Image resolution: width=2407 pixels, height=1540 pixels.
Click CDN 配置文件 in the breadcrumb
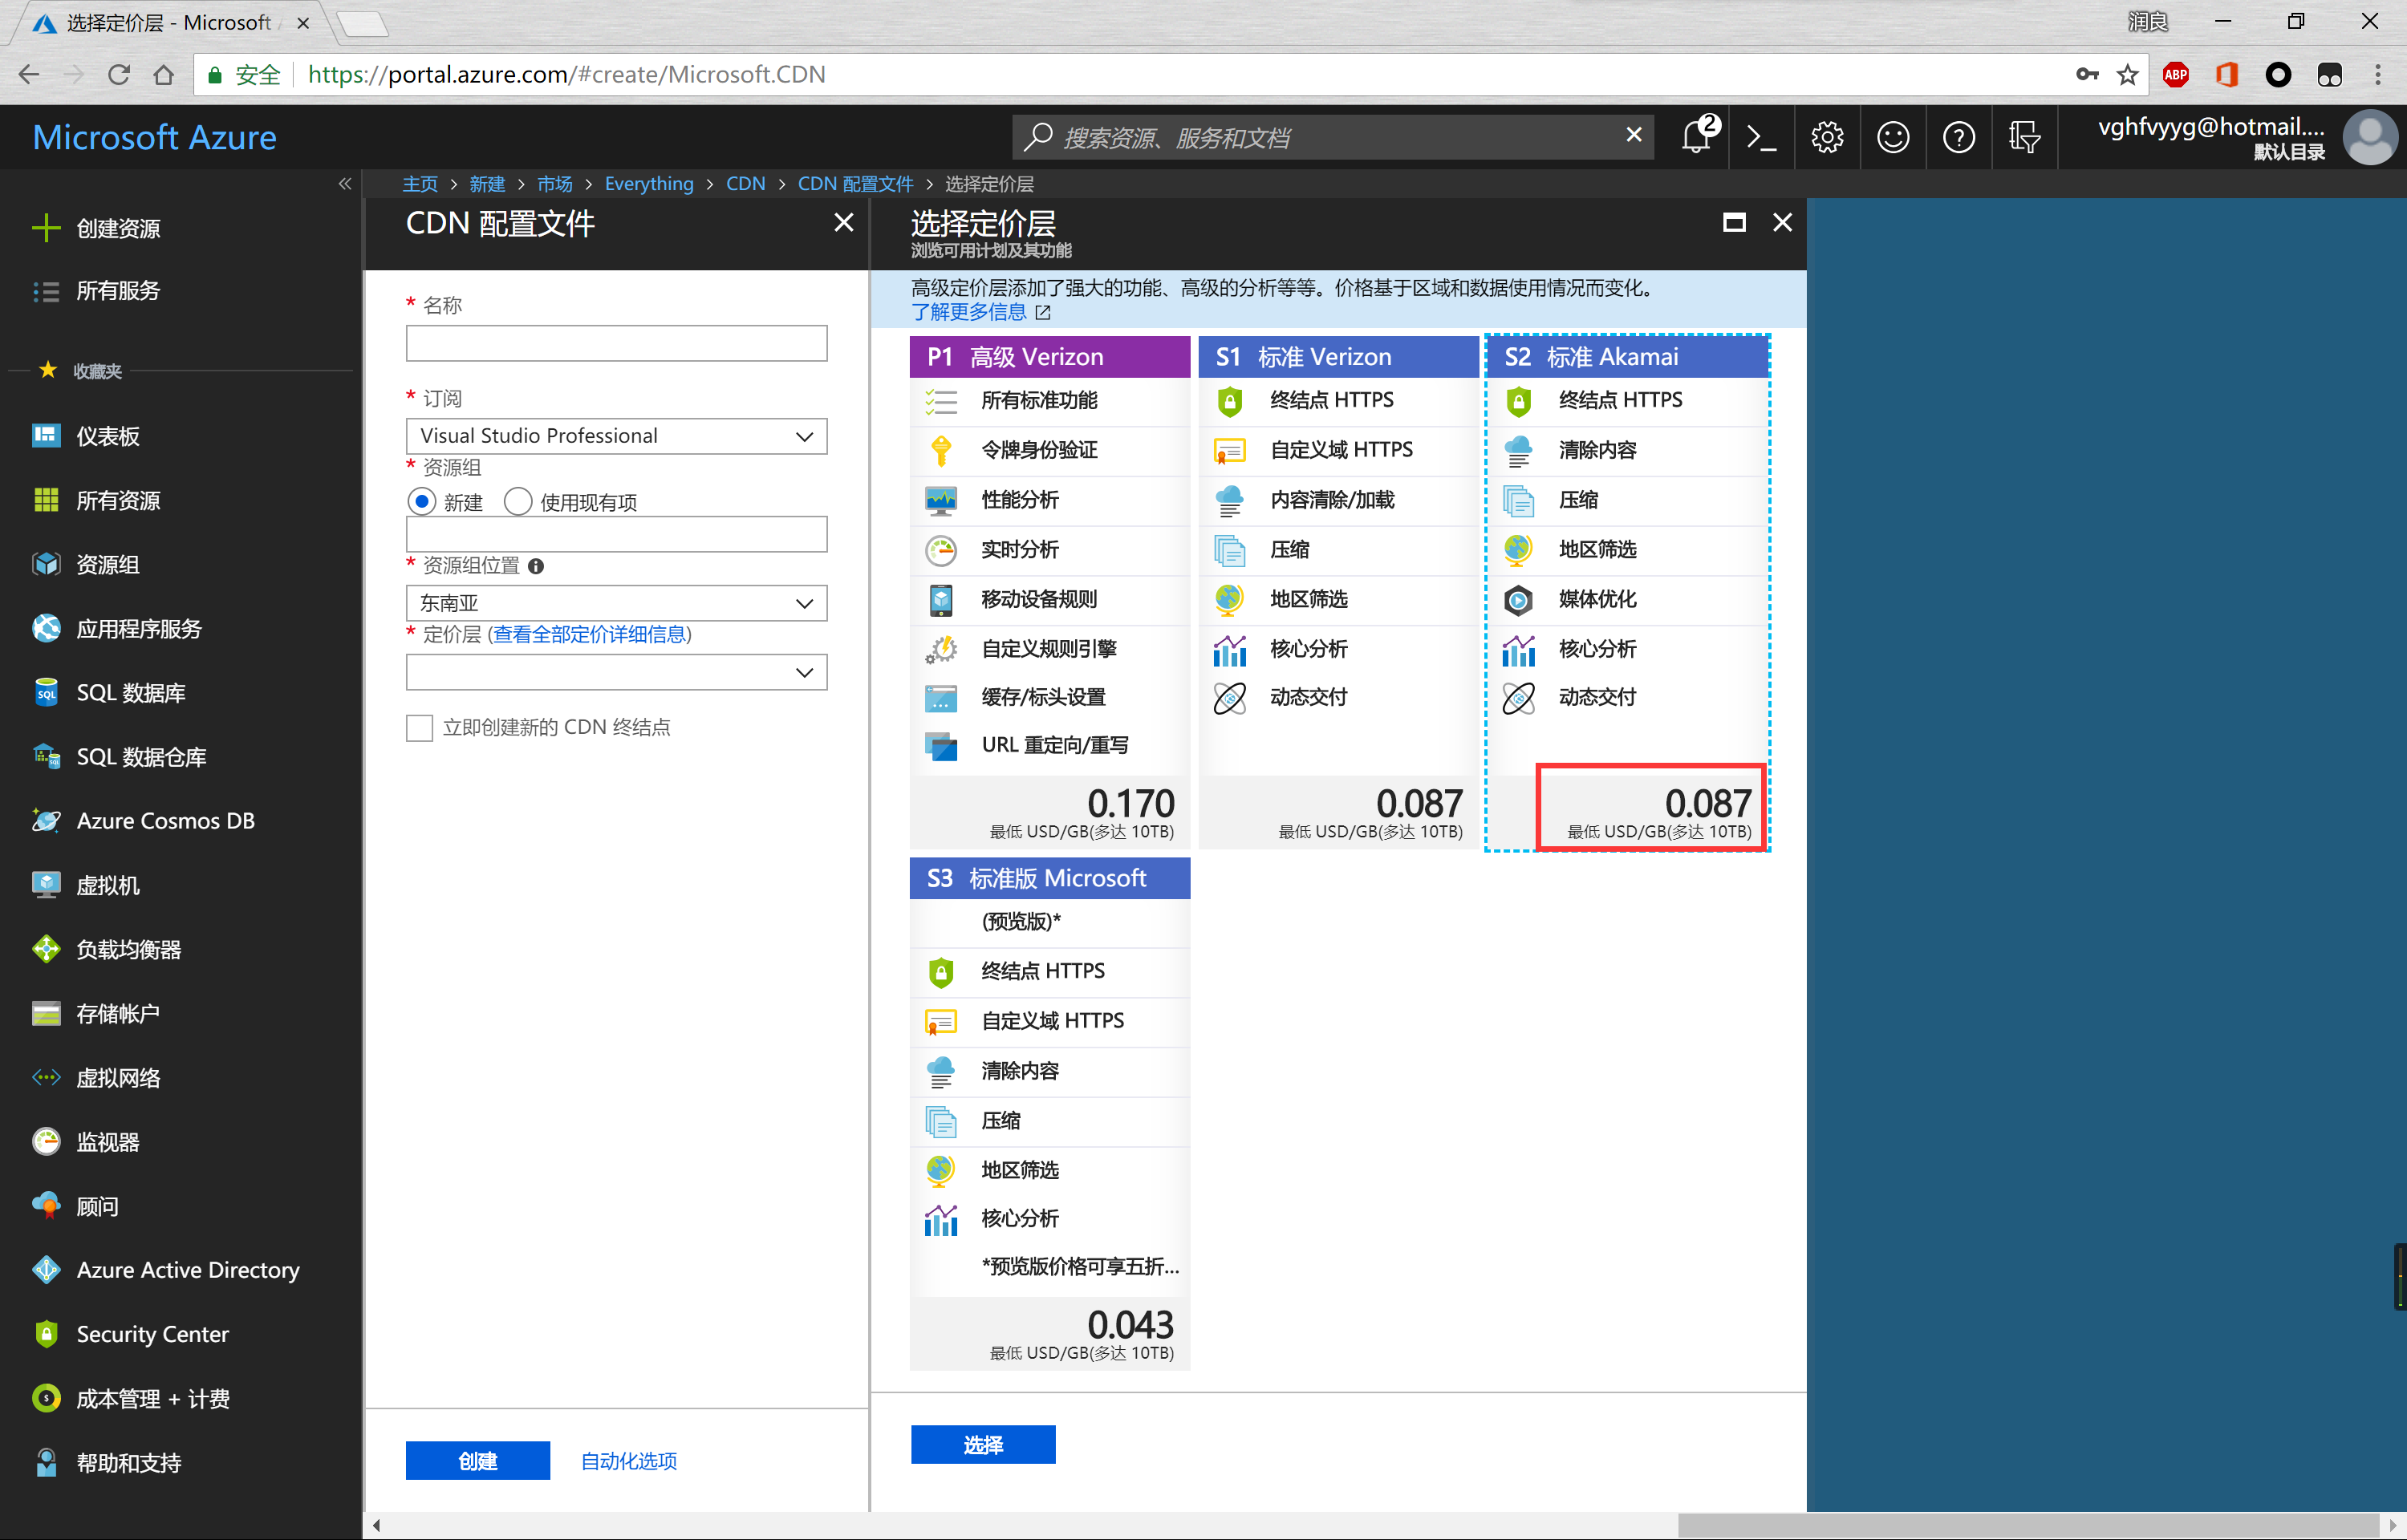coord(855,184)
